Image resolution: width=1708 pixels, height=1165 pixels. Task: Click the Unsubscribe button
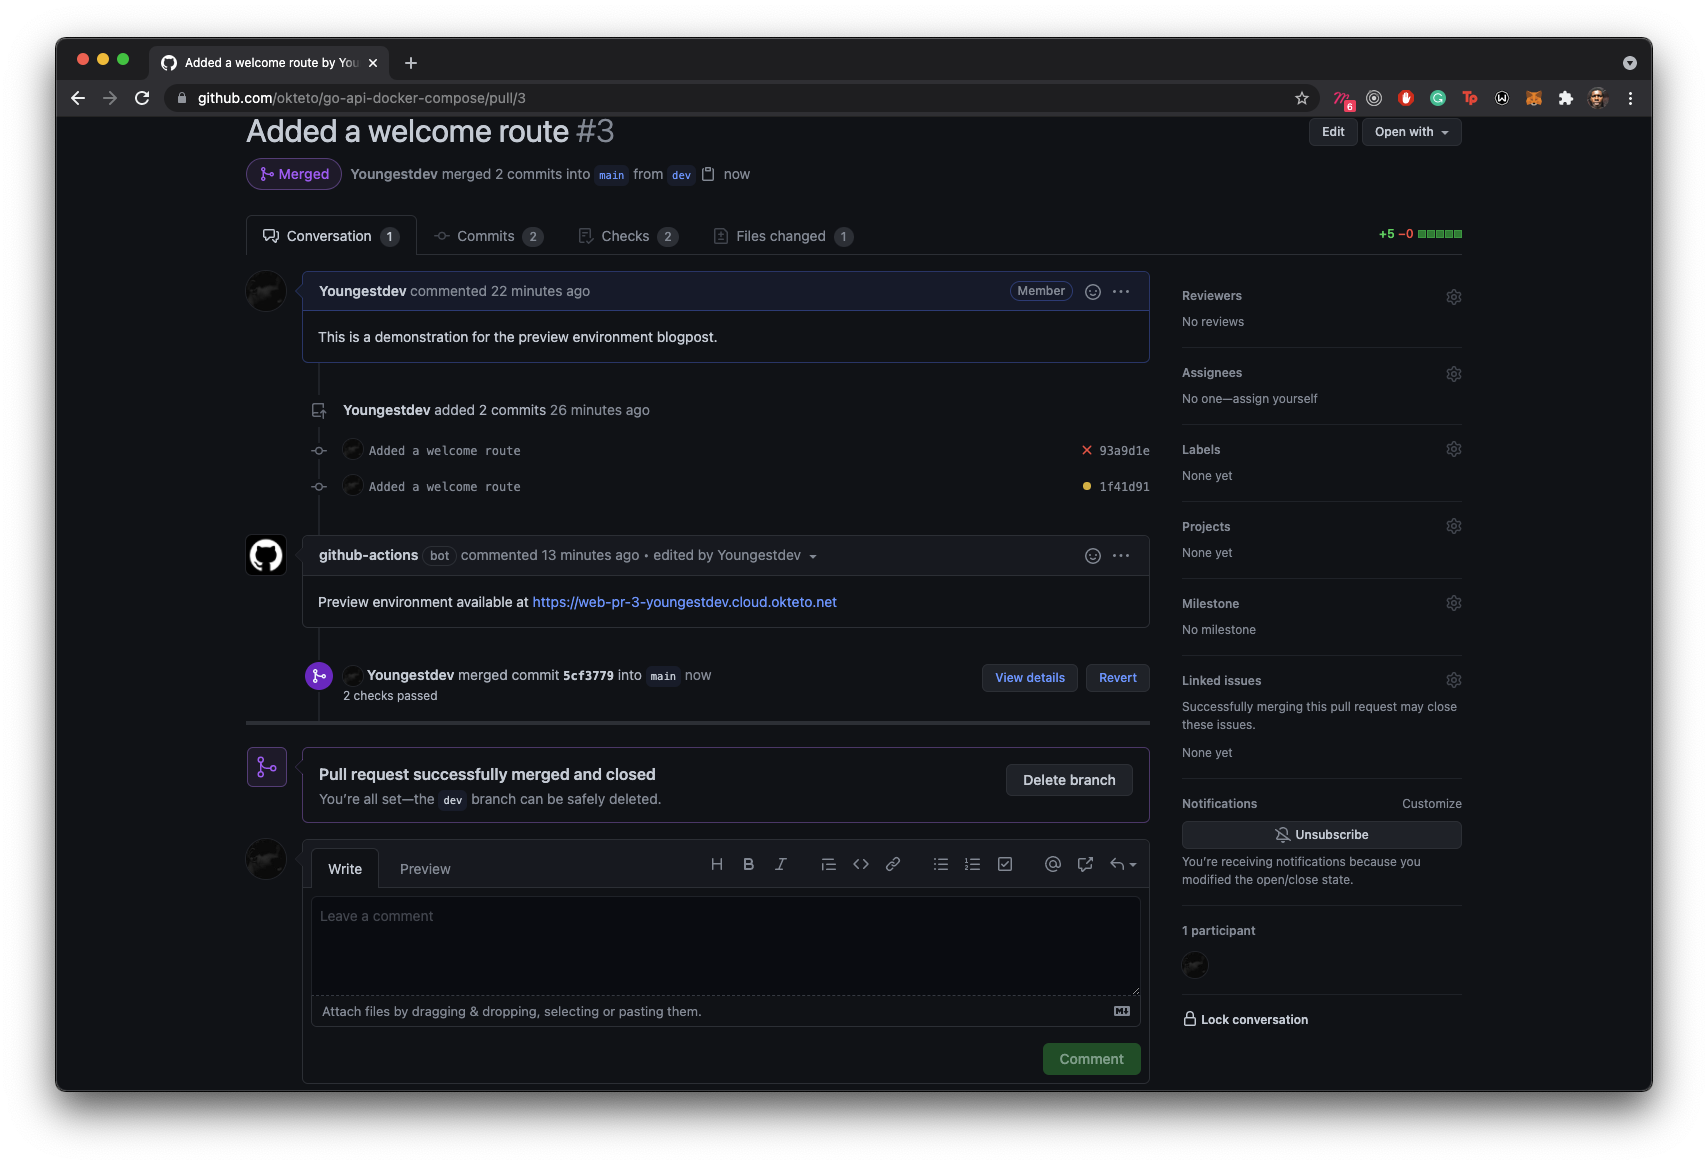point(1322,835)
